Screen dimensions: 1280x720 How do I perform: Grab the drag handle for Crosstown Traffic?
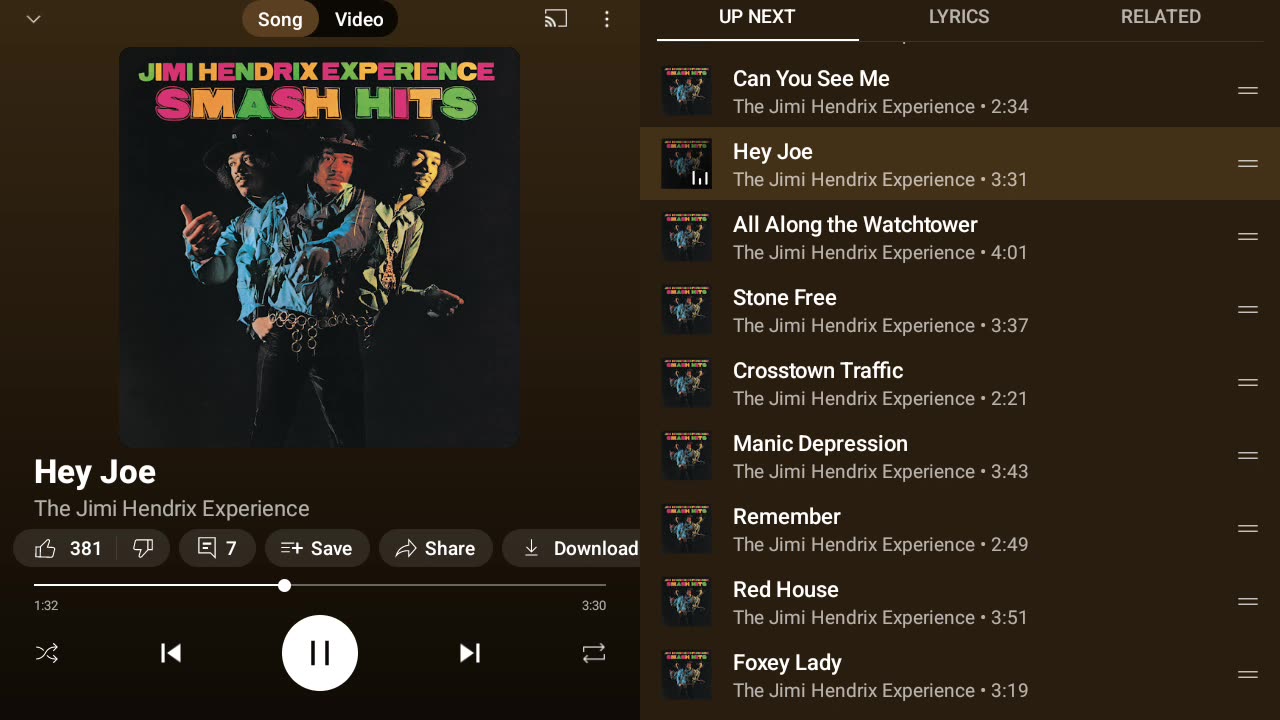click(1247, 383)
